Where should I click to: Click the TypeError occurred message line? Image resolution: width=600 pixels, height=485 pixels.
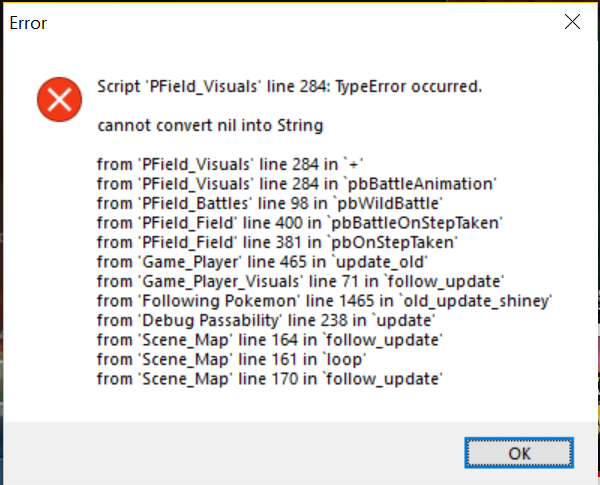pyautogui.click(x=290, y=87)
